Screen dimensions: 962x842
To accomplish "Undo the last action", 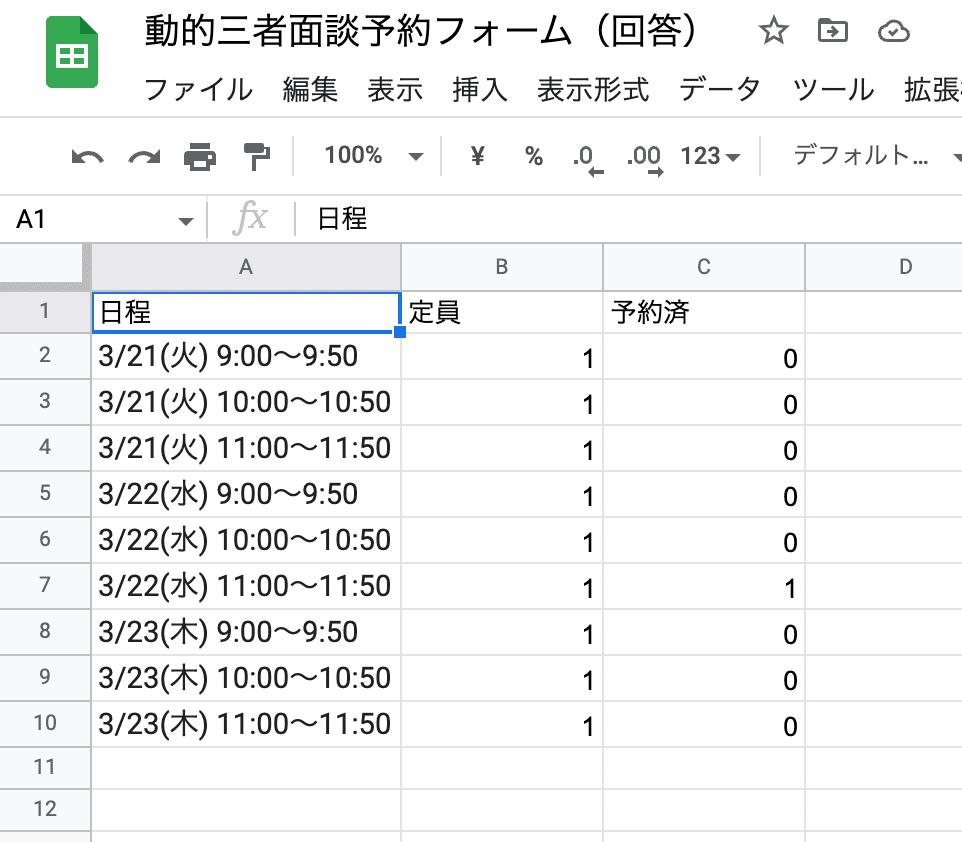I will coord(87,156).
